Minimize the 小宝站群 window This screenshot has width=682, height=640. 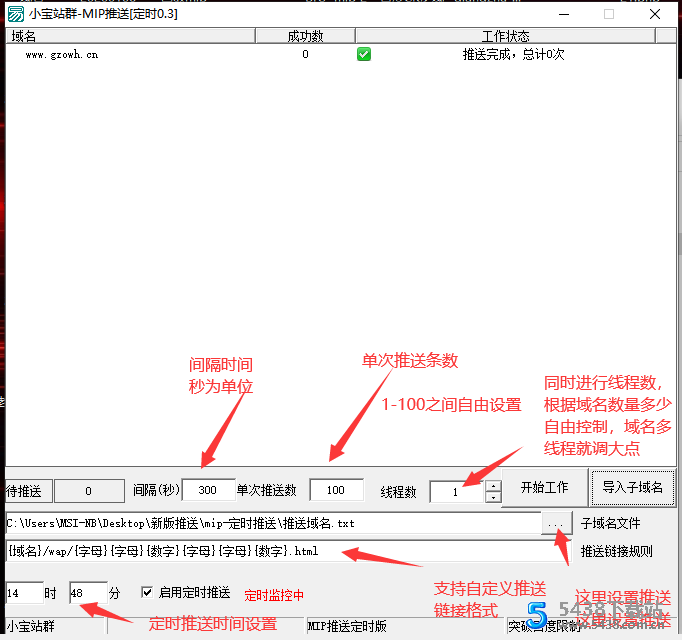(564, 14)
